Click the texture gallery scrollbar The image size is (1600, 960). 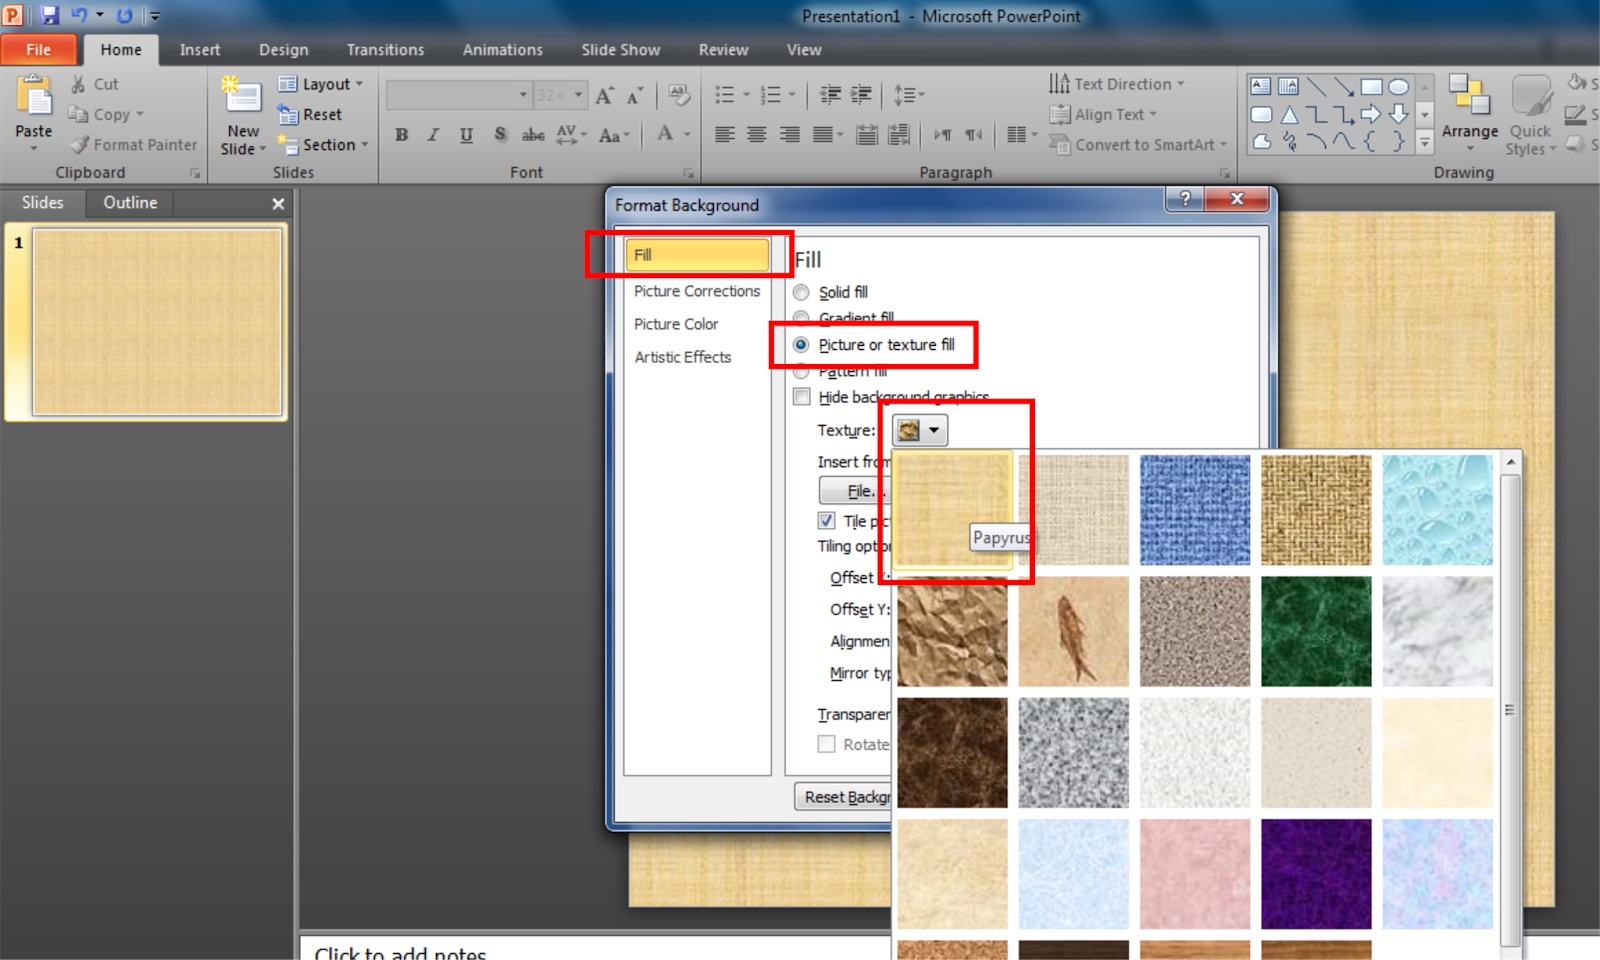(x=1511, y=710)
